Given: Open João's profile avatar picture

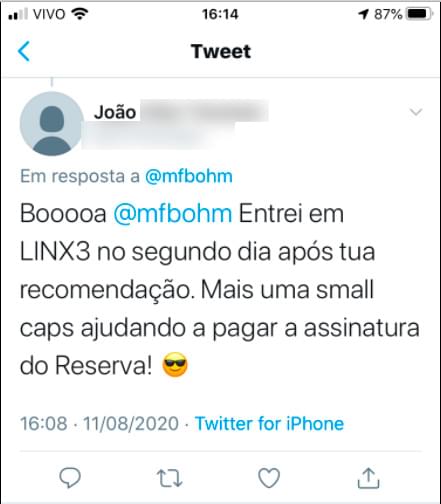Looking at the screenshot, I should click(x=52, y=124).
